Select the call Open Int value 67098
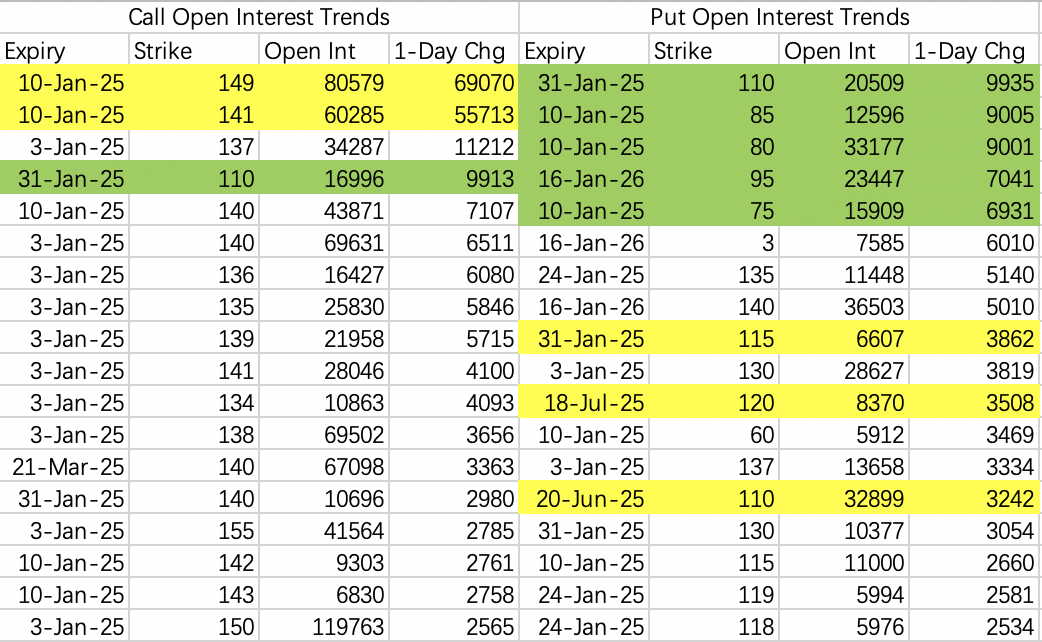 [x=354, y=467]
